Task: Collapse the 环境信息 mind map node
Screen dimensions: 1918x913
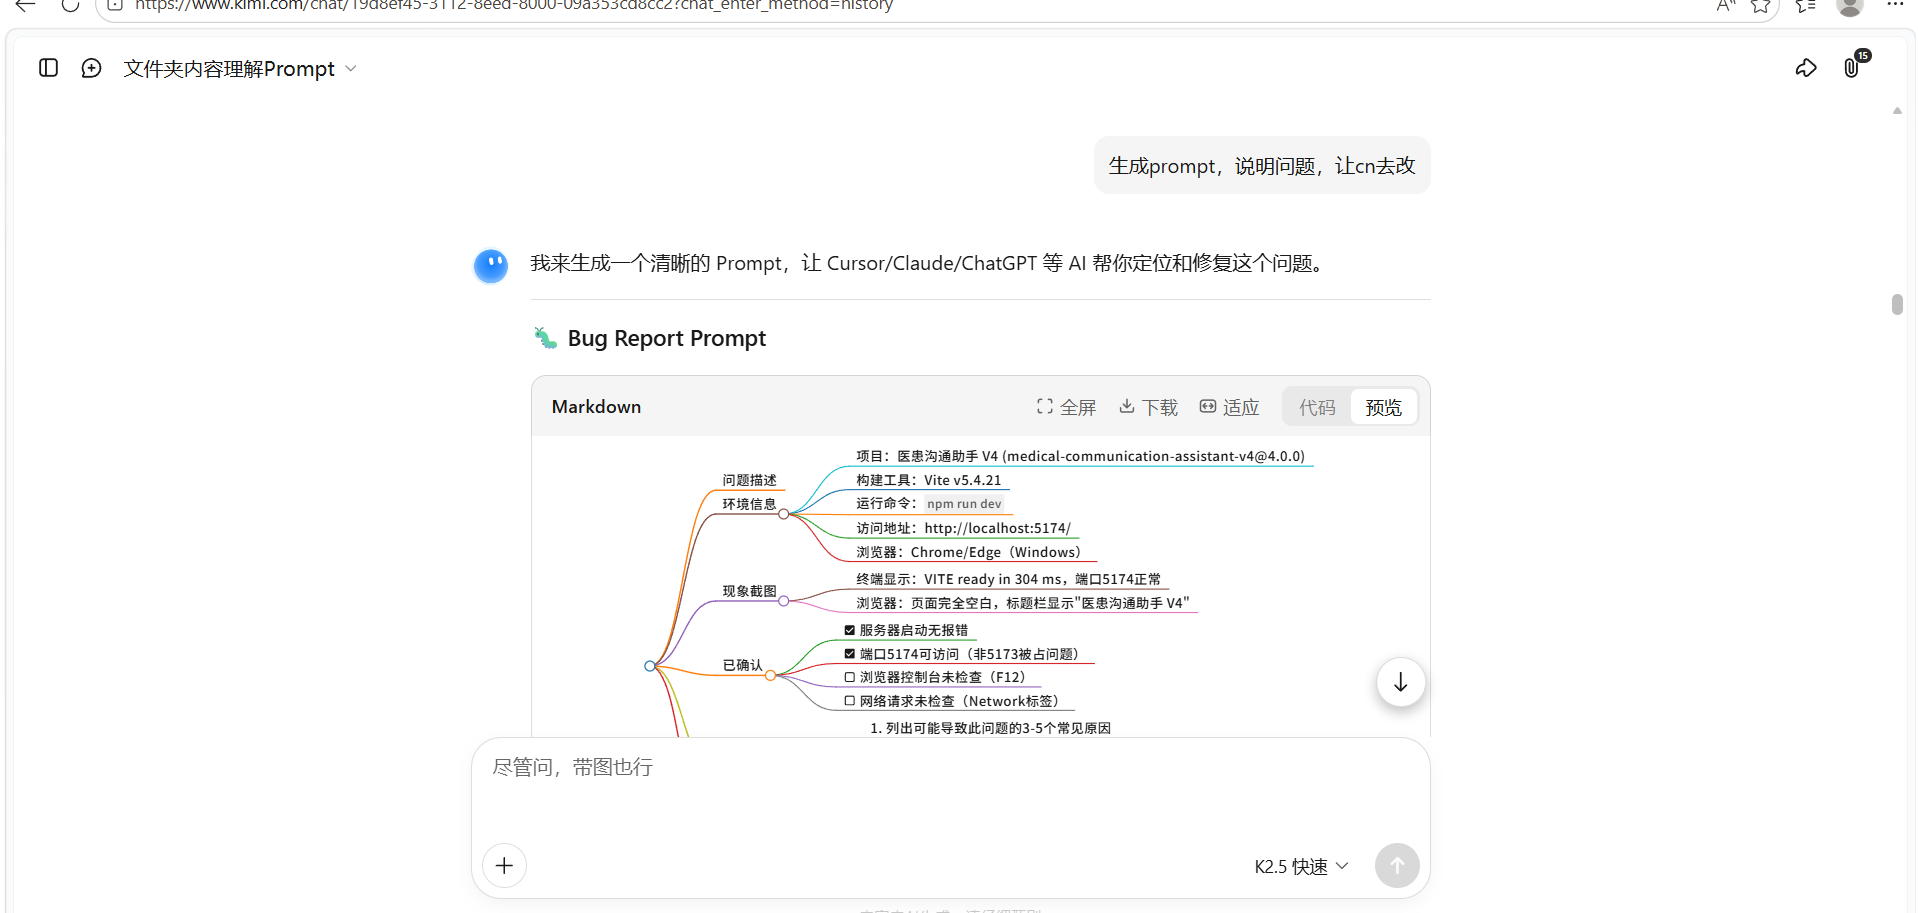Action: (x=784, y=514)
